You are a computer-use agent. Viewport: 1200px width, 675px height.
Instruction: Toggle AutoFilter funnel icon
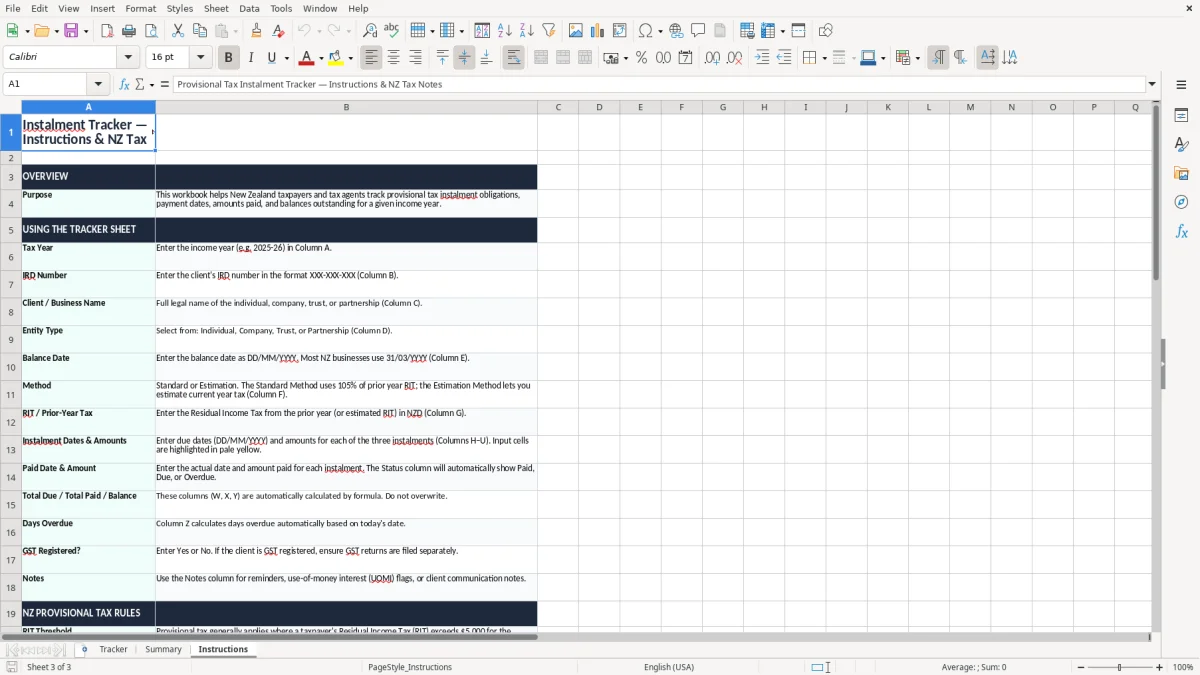point(549,31)
